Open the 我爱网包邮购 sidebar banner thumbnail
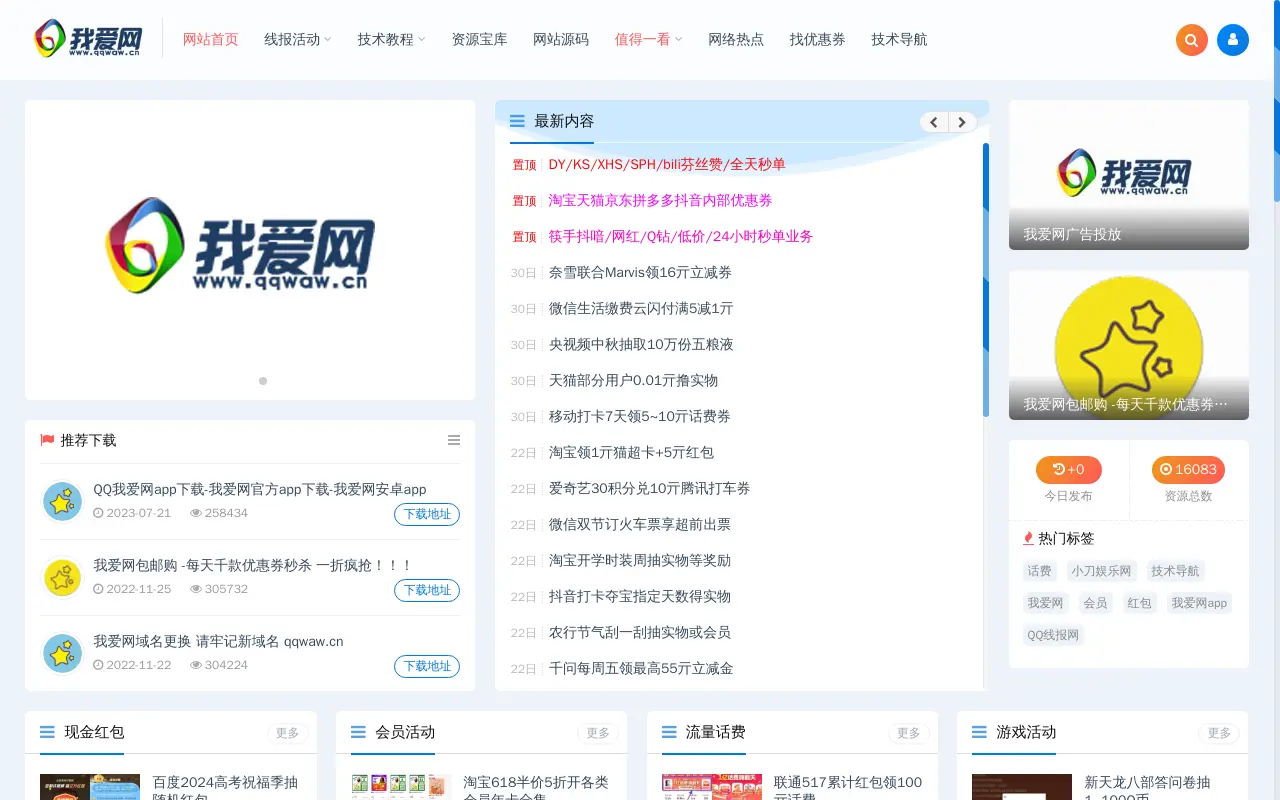1280x800 pixels. [1129, 345]
